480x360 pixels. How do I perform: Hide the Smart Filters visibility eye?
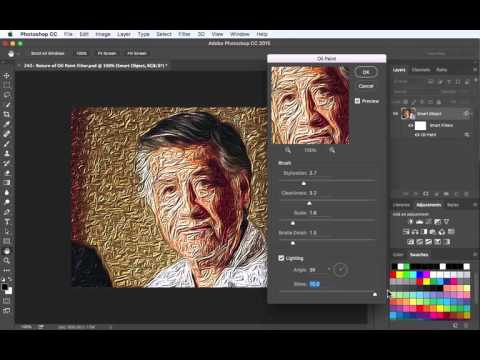tap(411, 125)
